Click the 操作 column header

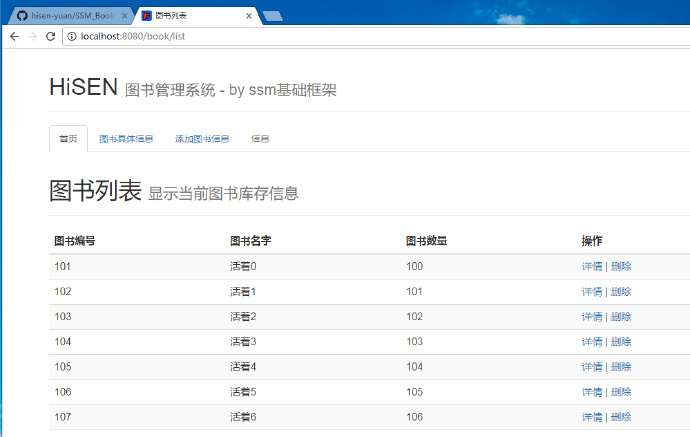point(592,241)
